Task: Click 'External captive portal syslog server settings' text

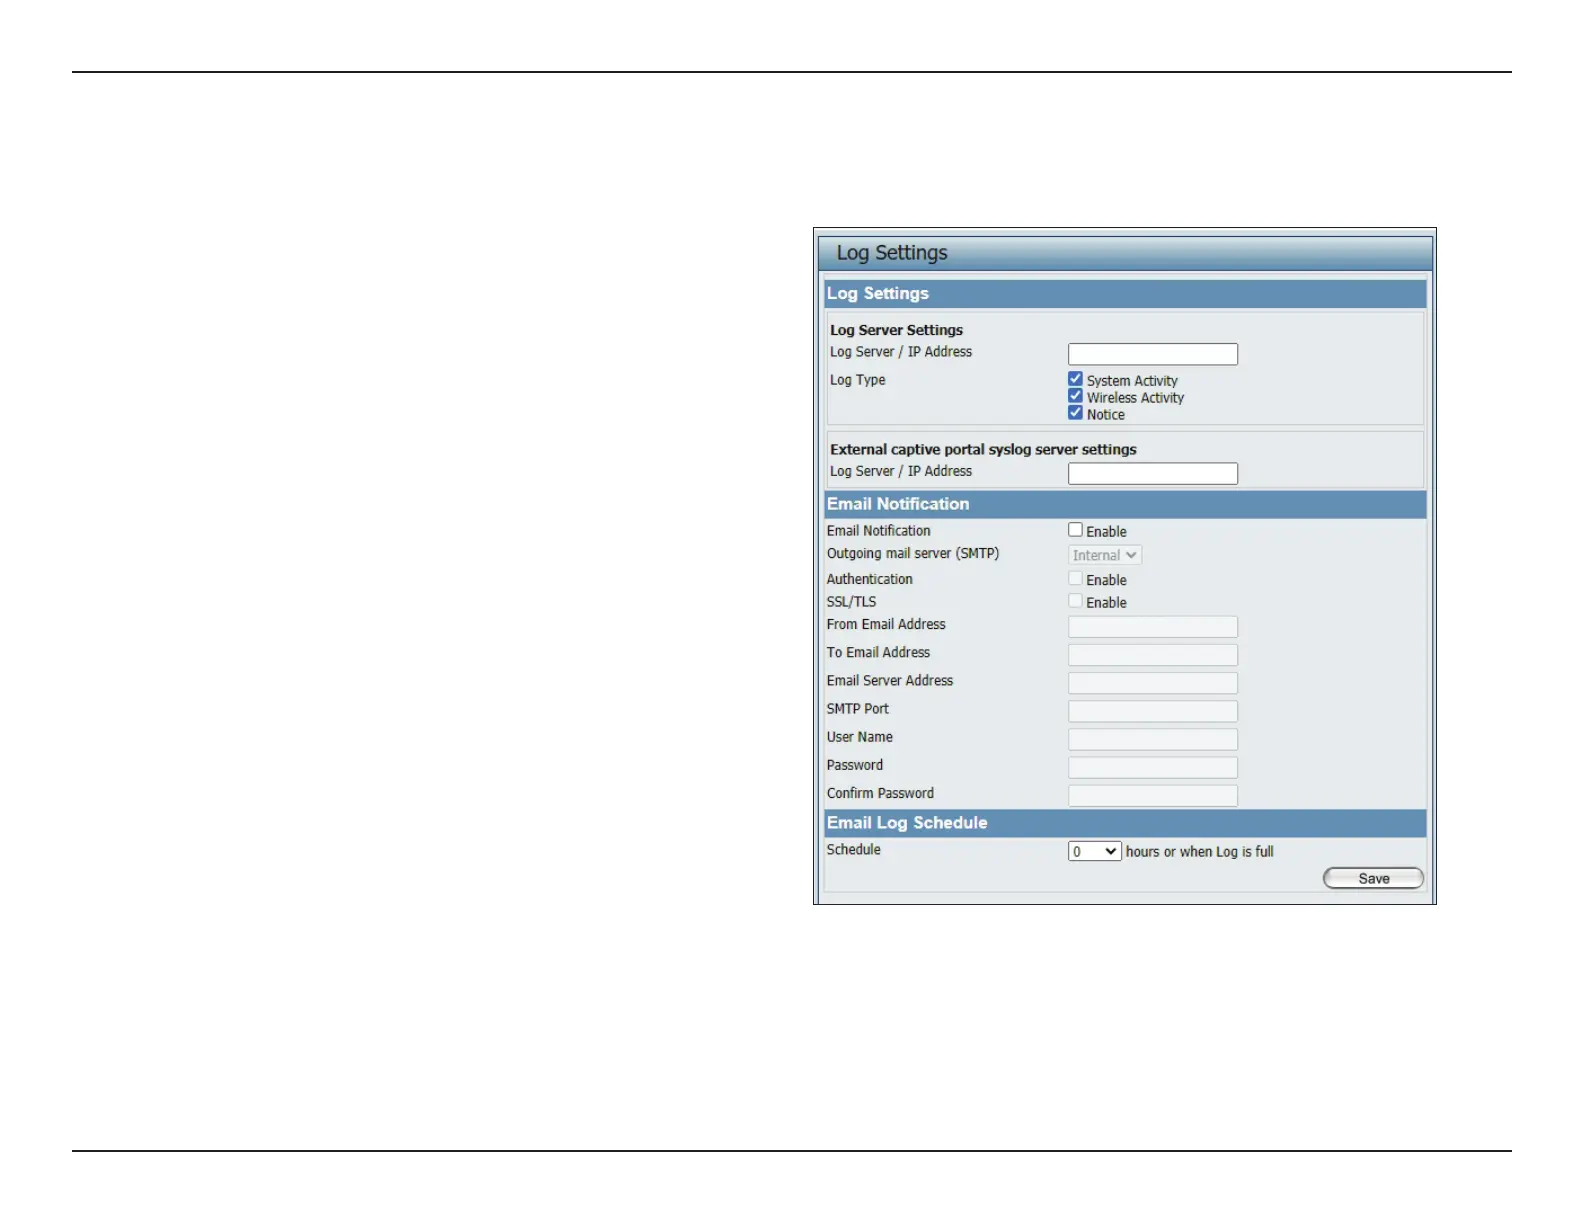Action: point(983,450)
